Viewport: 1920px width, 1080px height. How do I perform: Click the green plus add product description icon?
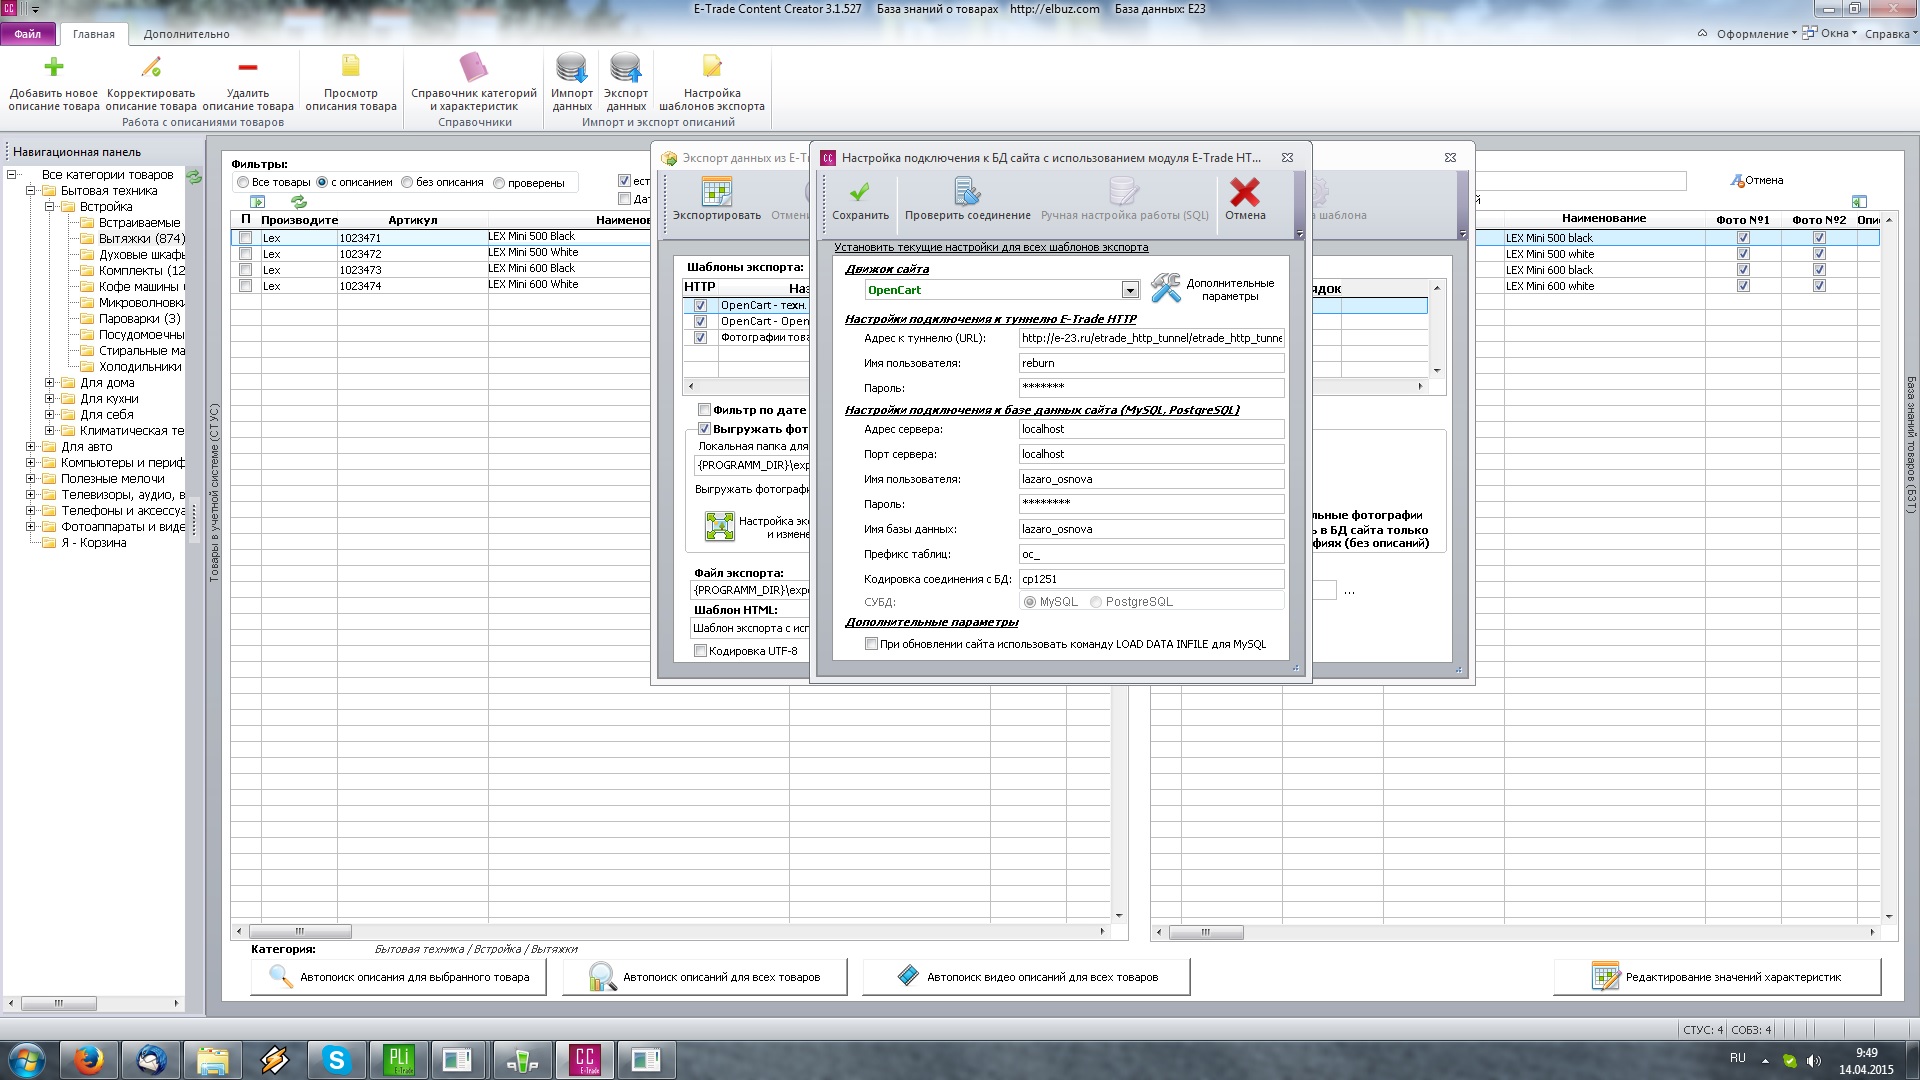tap(54, 67)
